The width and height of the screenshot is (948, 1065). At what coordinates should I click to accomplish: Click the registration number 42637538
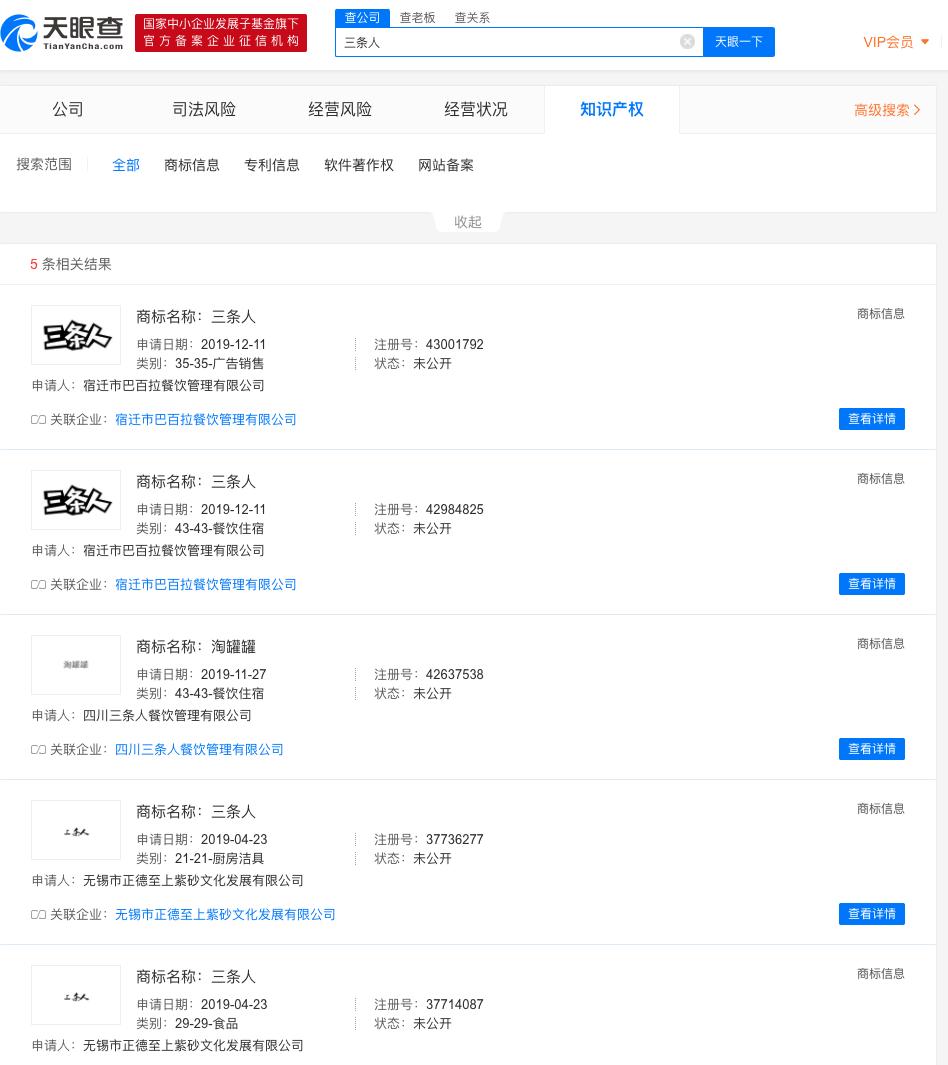[x=454, y=674]
